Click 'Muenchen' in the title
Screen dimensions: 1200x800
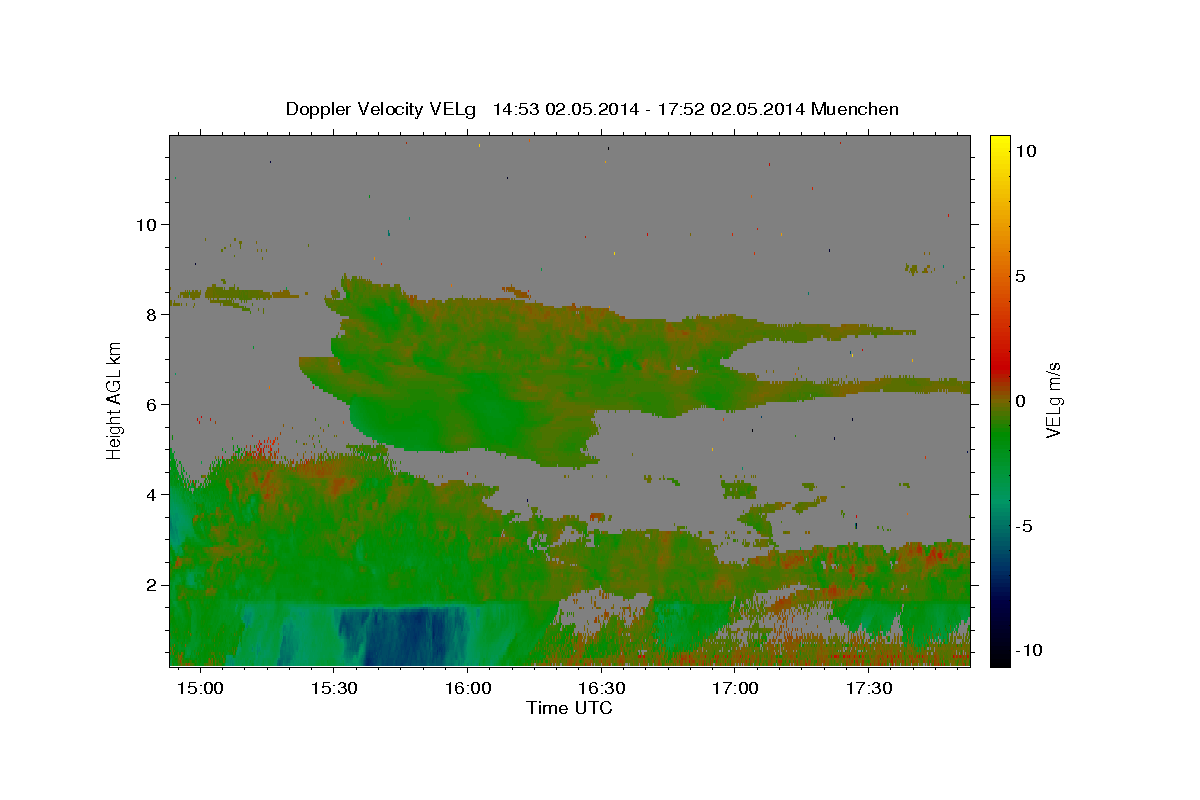click(856, 109)
